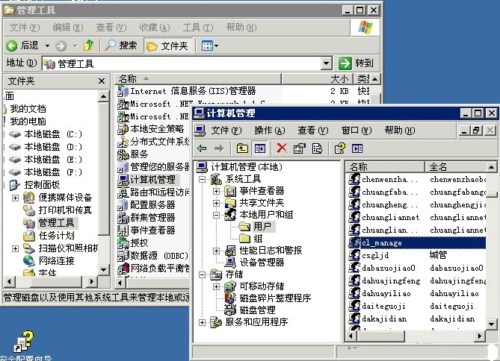Screen dimensions: 500x361
Task: Open the address bar dropdown arrow
Action: click(326, 63)
